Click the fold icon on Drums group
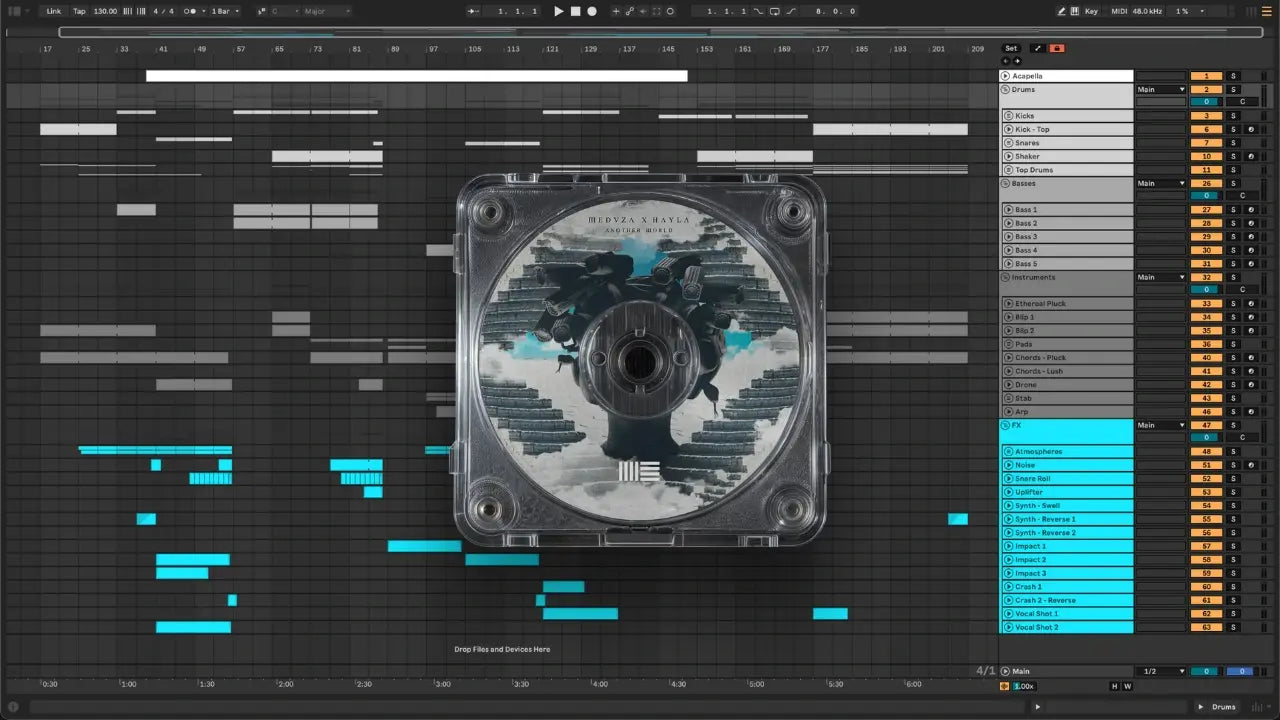This screenshot has height=720, width=1280. 1006,90
